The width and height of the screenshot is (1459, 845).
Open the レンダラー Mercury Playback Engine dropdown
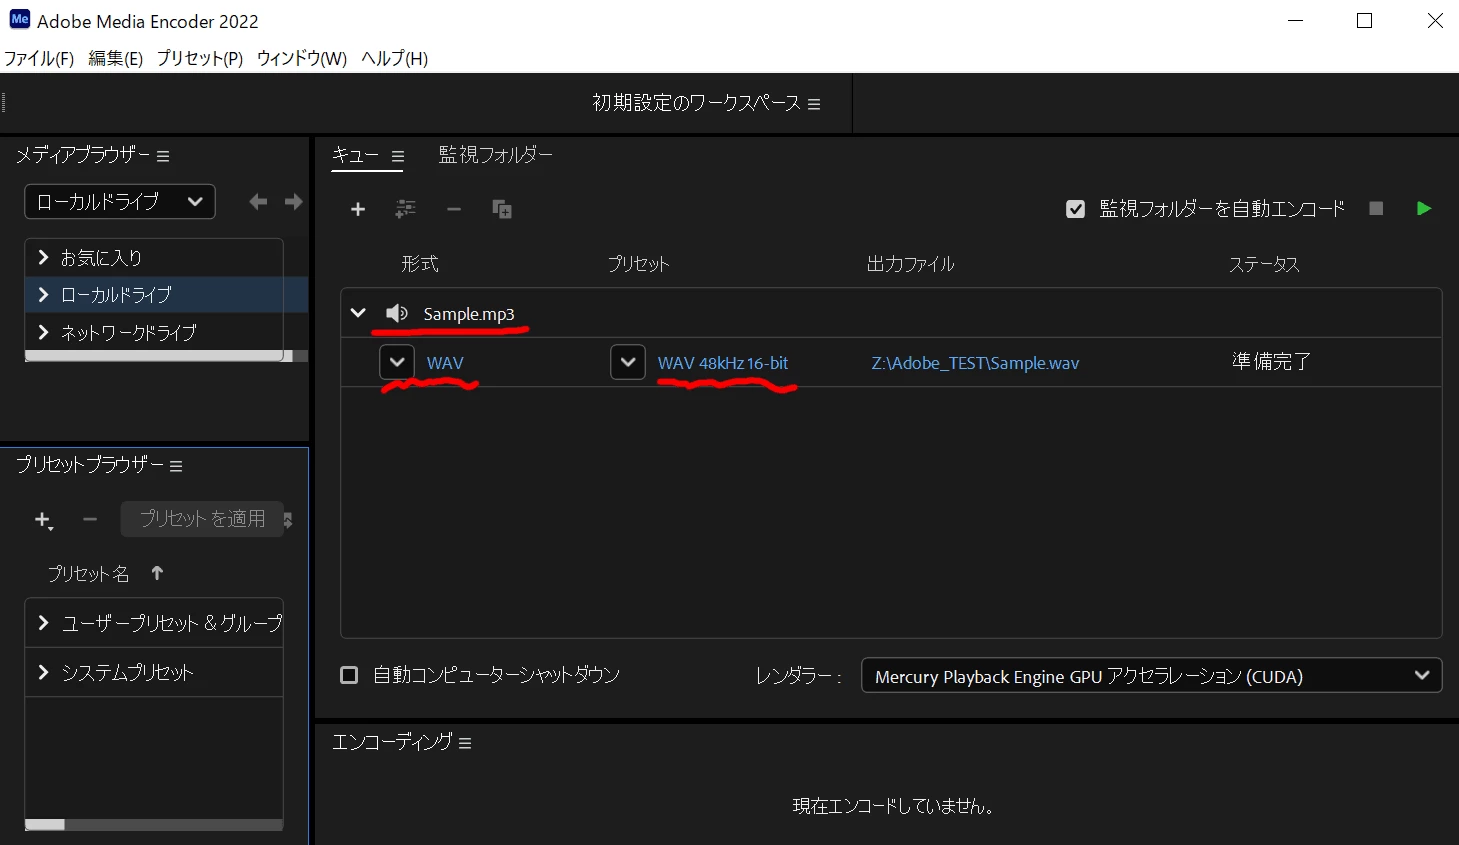tap(1151, 675)
